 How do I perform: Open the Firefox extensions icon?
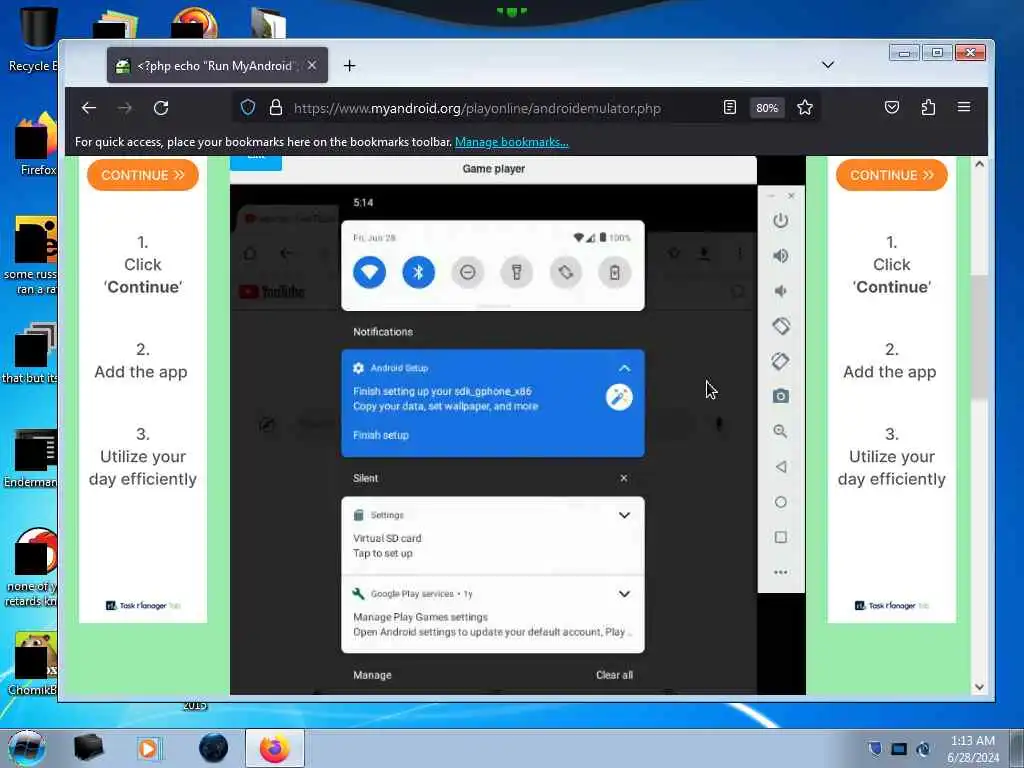point(928,108)
